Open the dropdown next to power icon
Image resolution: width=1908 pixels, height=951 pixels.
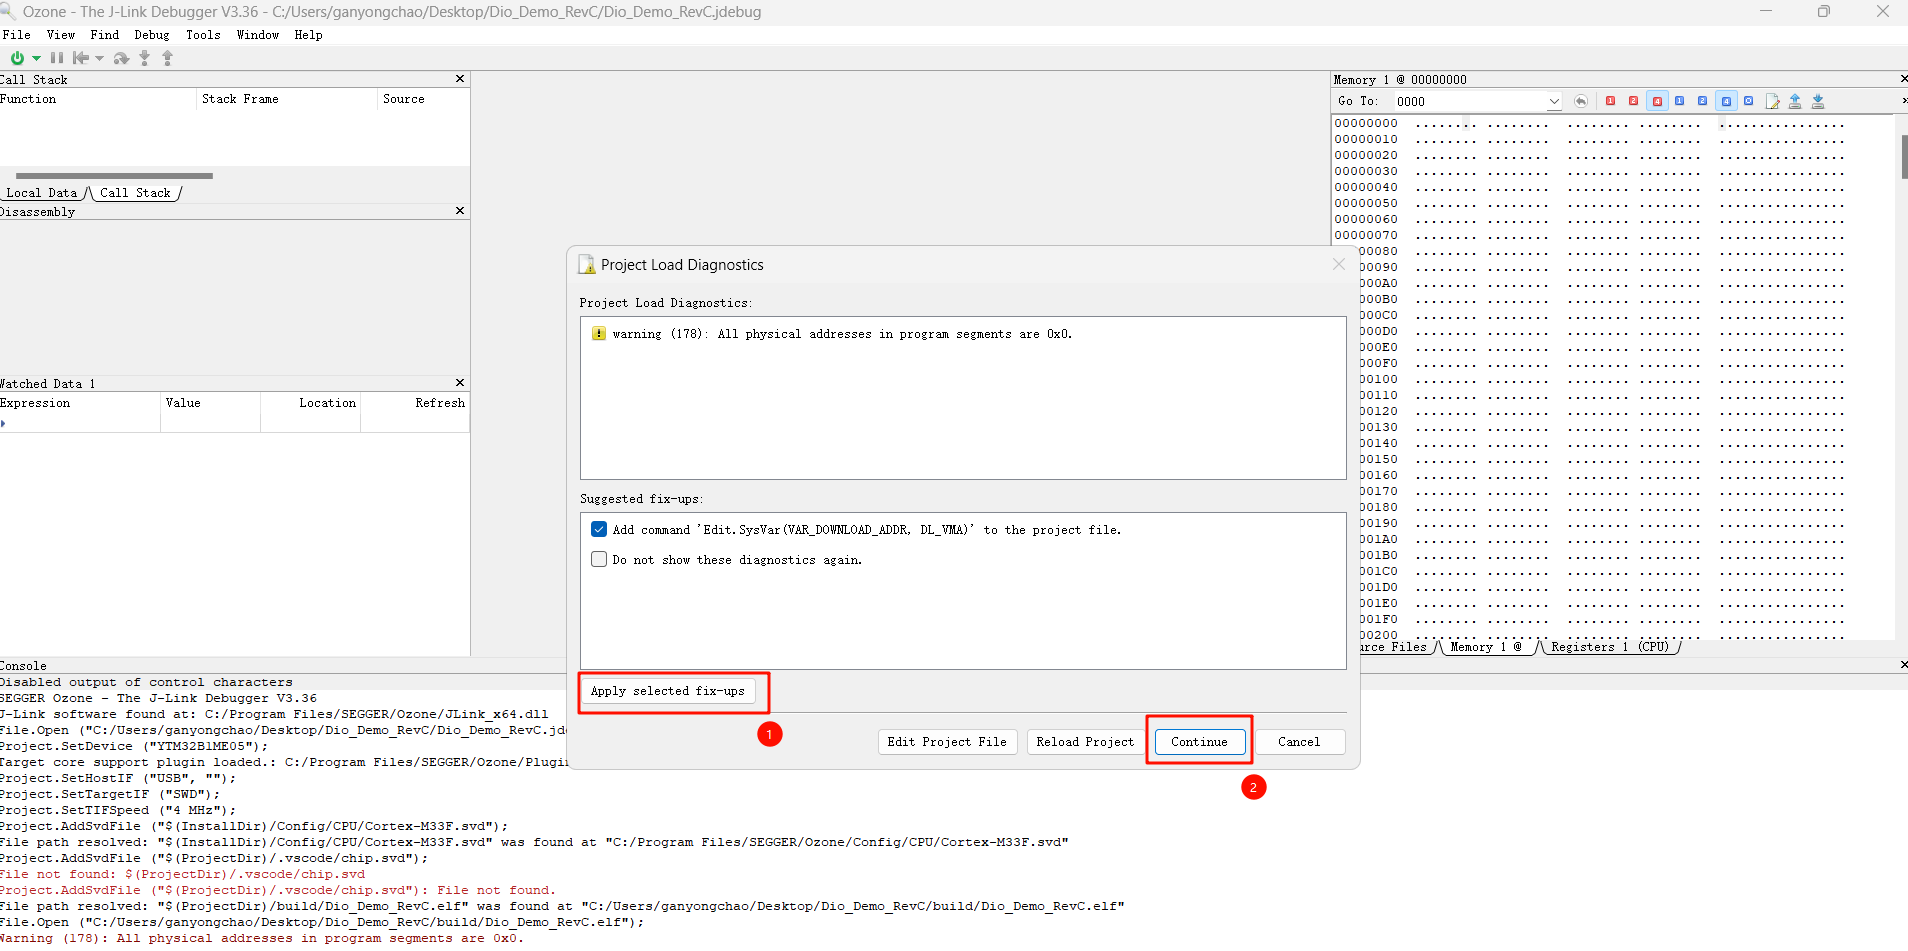(36, 58)
